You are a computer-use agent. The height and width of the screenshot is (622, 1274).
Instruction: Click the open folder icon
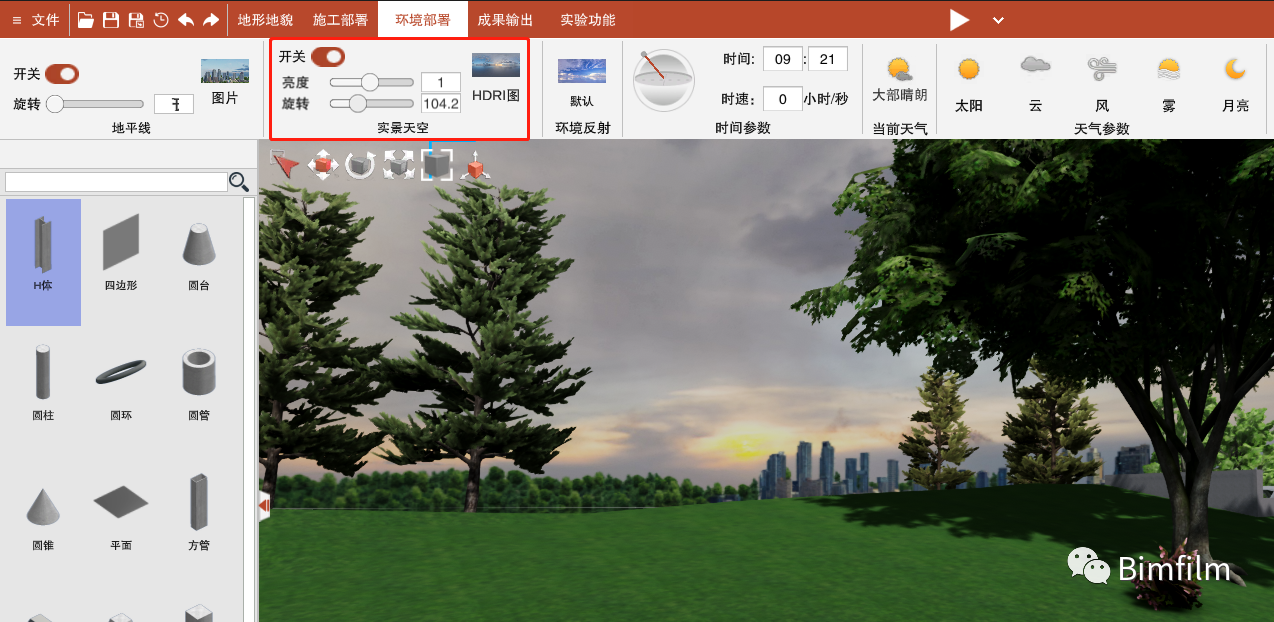(x=86, y=20)
